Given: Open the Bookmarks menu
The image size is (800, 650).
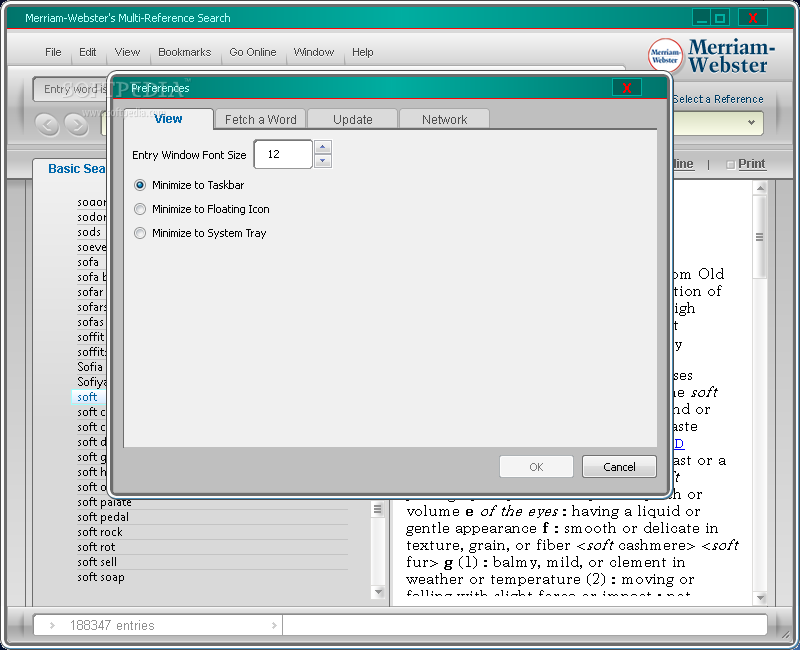Looking at the screenshot, I should click(x=184, y=52).
